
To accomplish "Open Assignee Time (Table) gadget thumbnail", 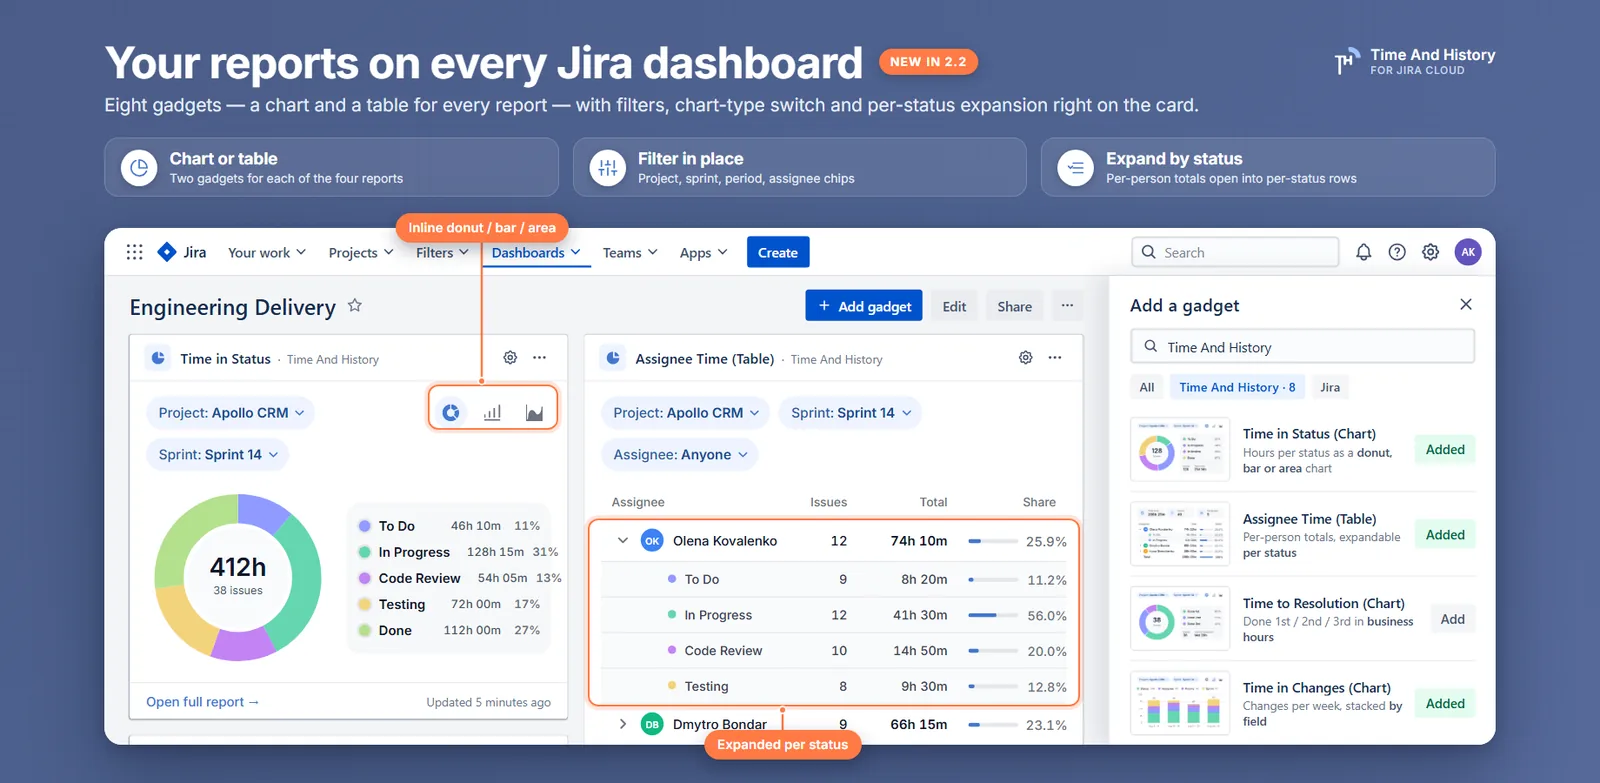I will tap(1180, 534).
